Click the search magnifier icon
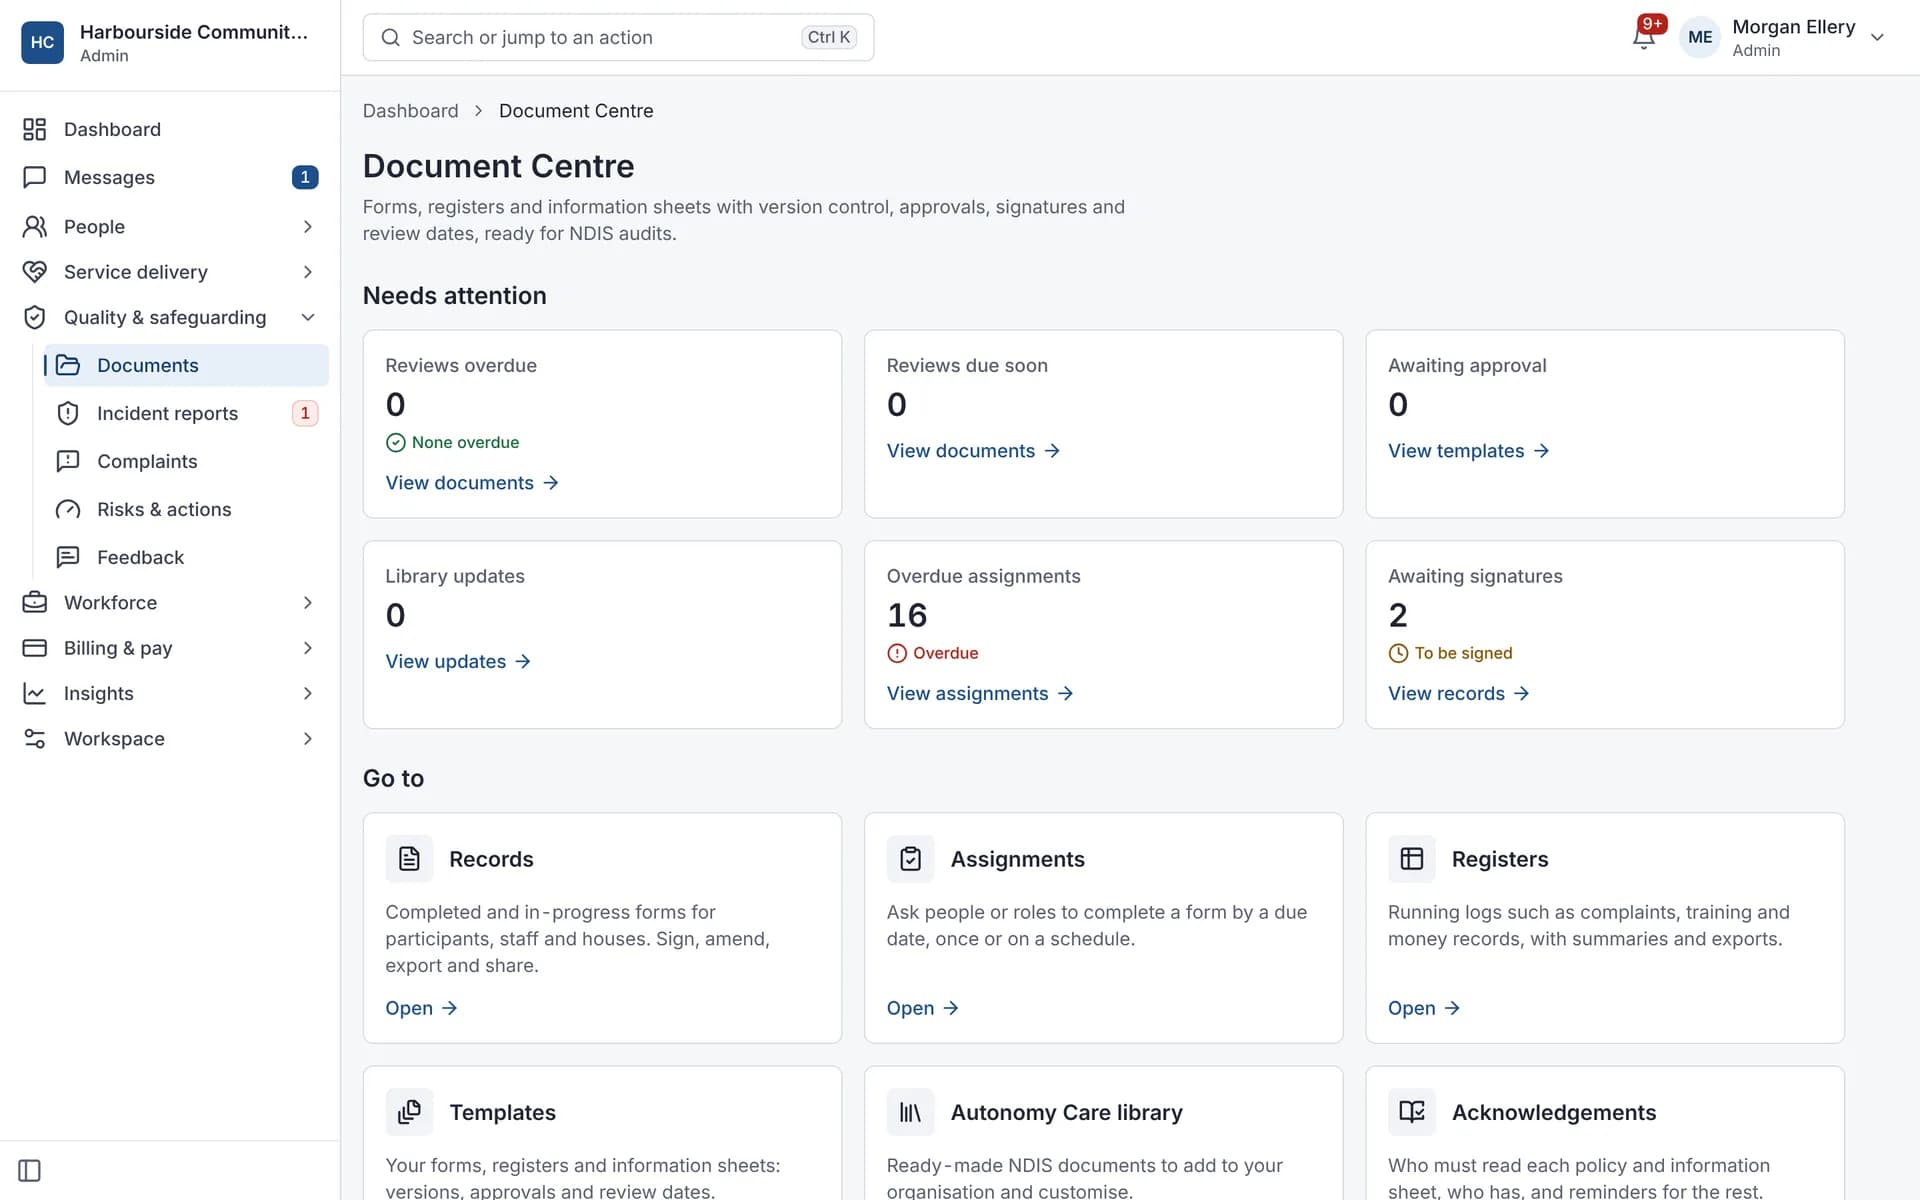 point(391,38)
